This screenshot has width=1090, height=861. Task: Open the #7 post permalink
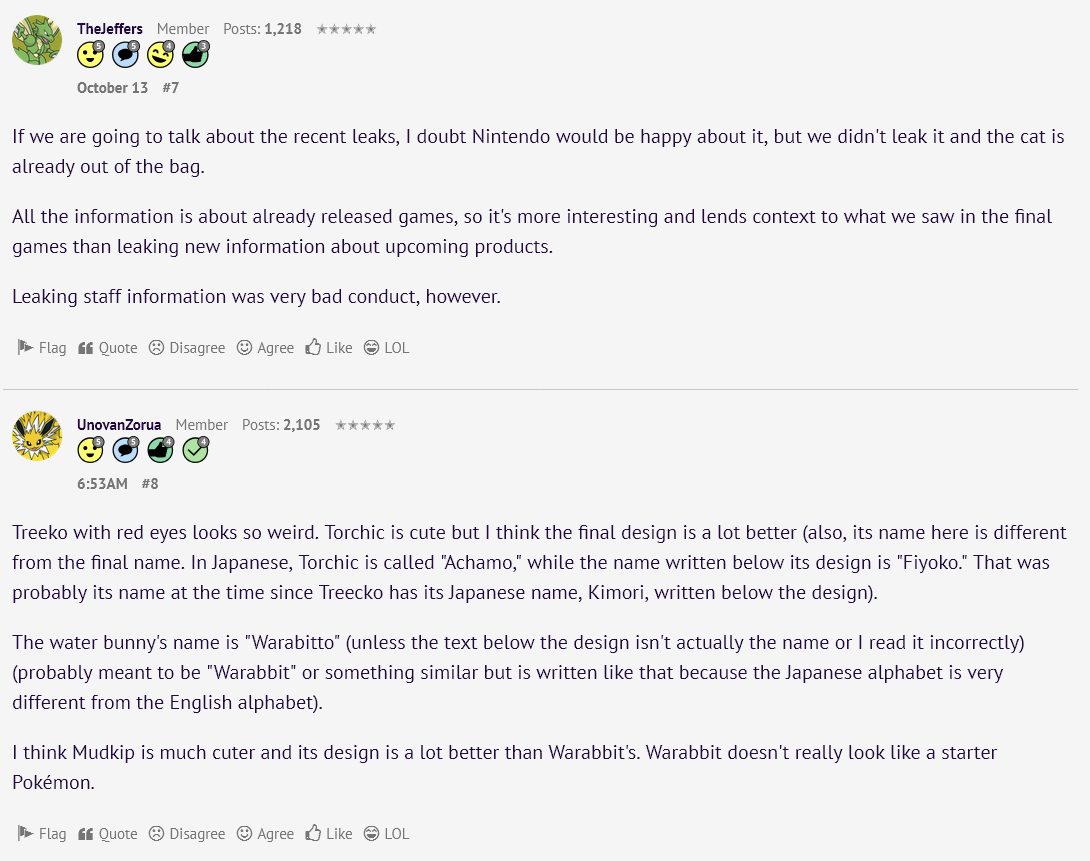[x=170, y=88]
